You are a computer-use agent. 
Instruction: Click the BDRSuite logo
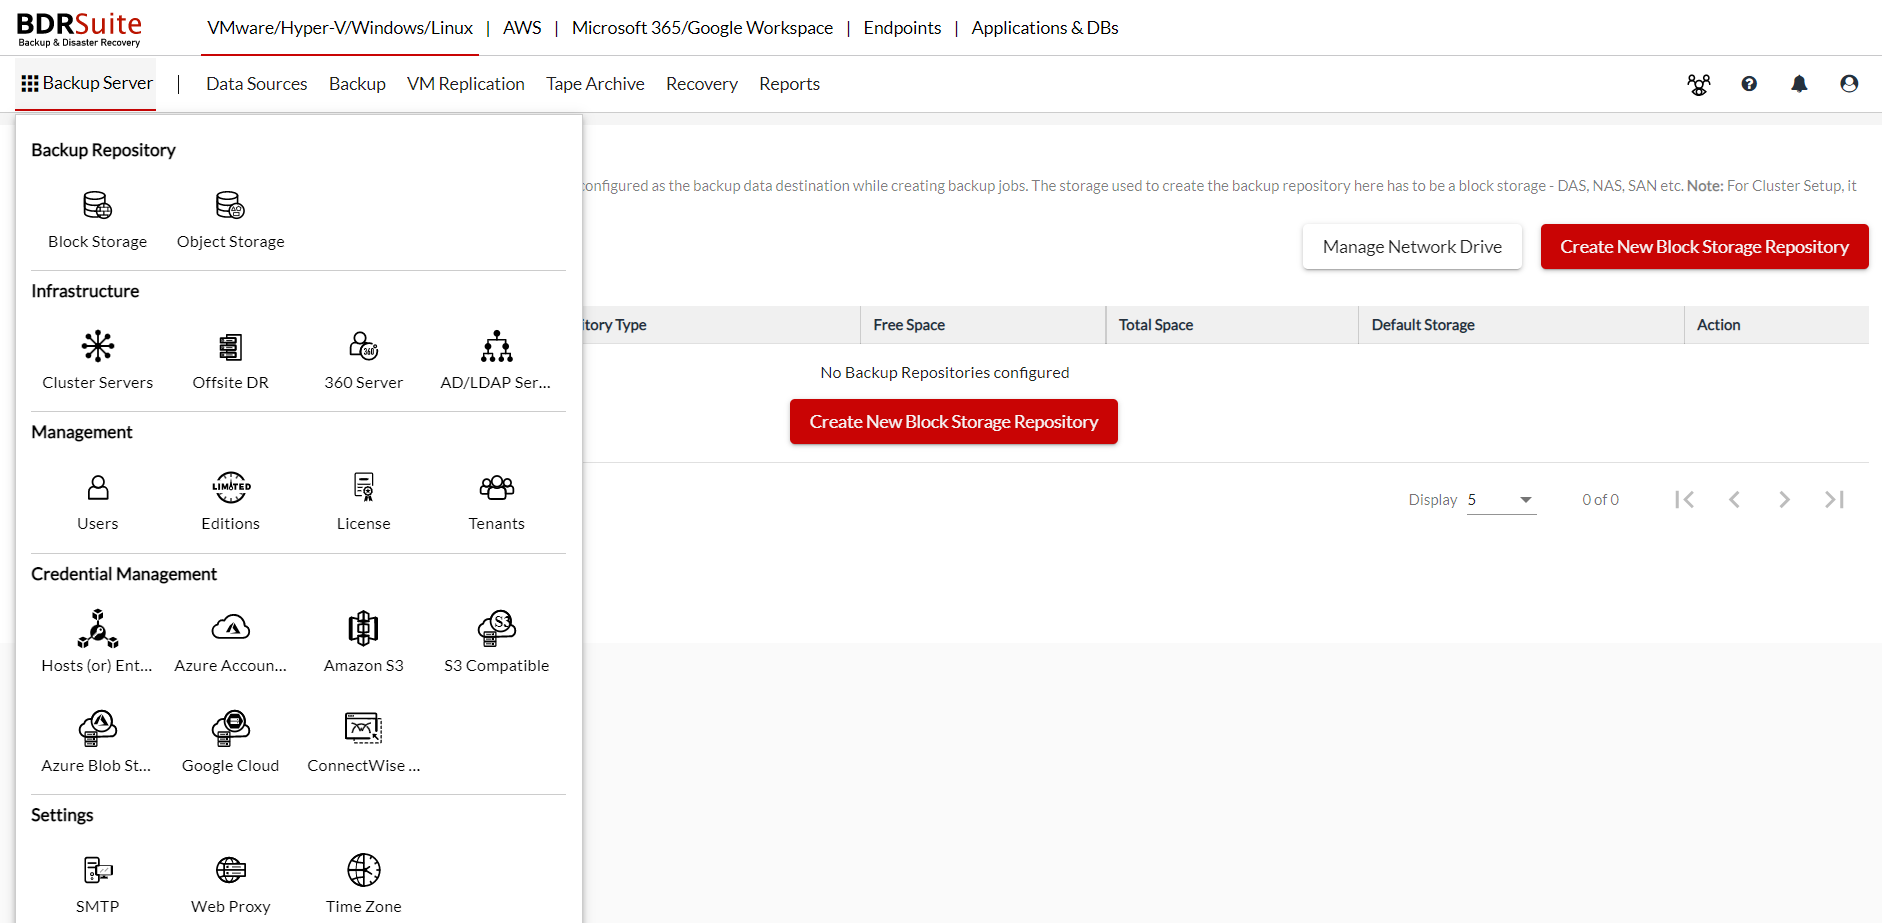point(80,29)
